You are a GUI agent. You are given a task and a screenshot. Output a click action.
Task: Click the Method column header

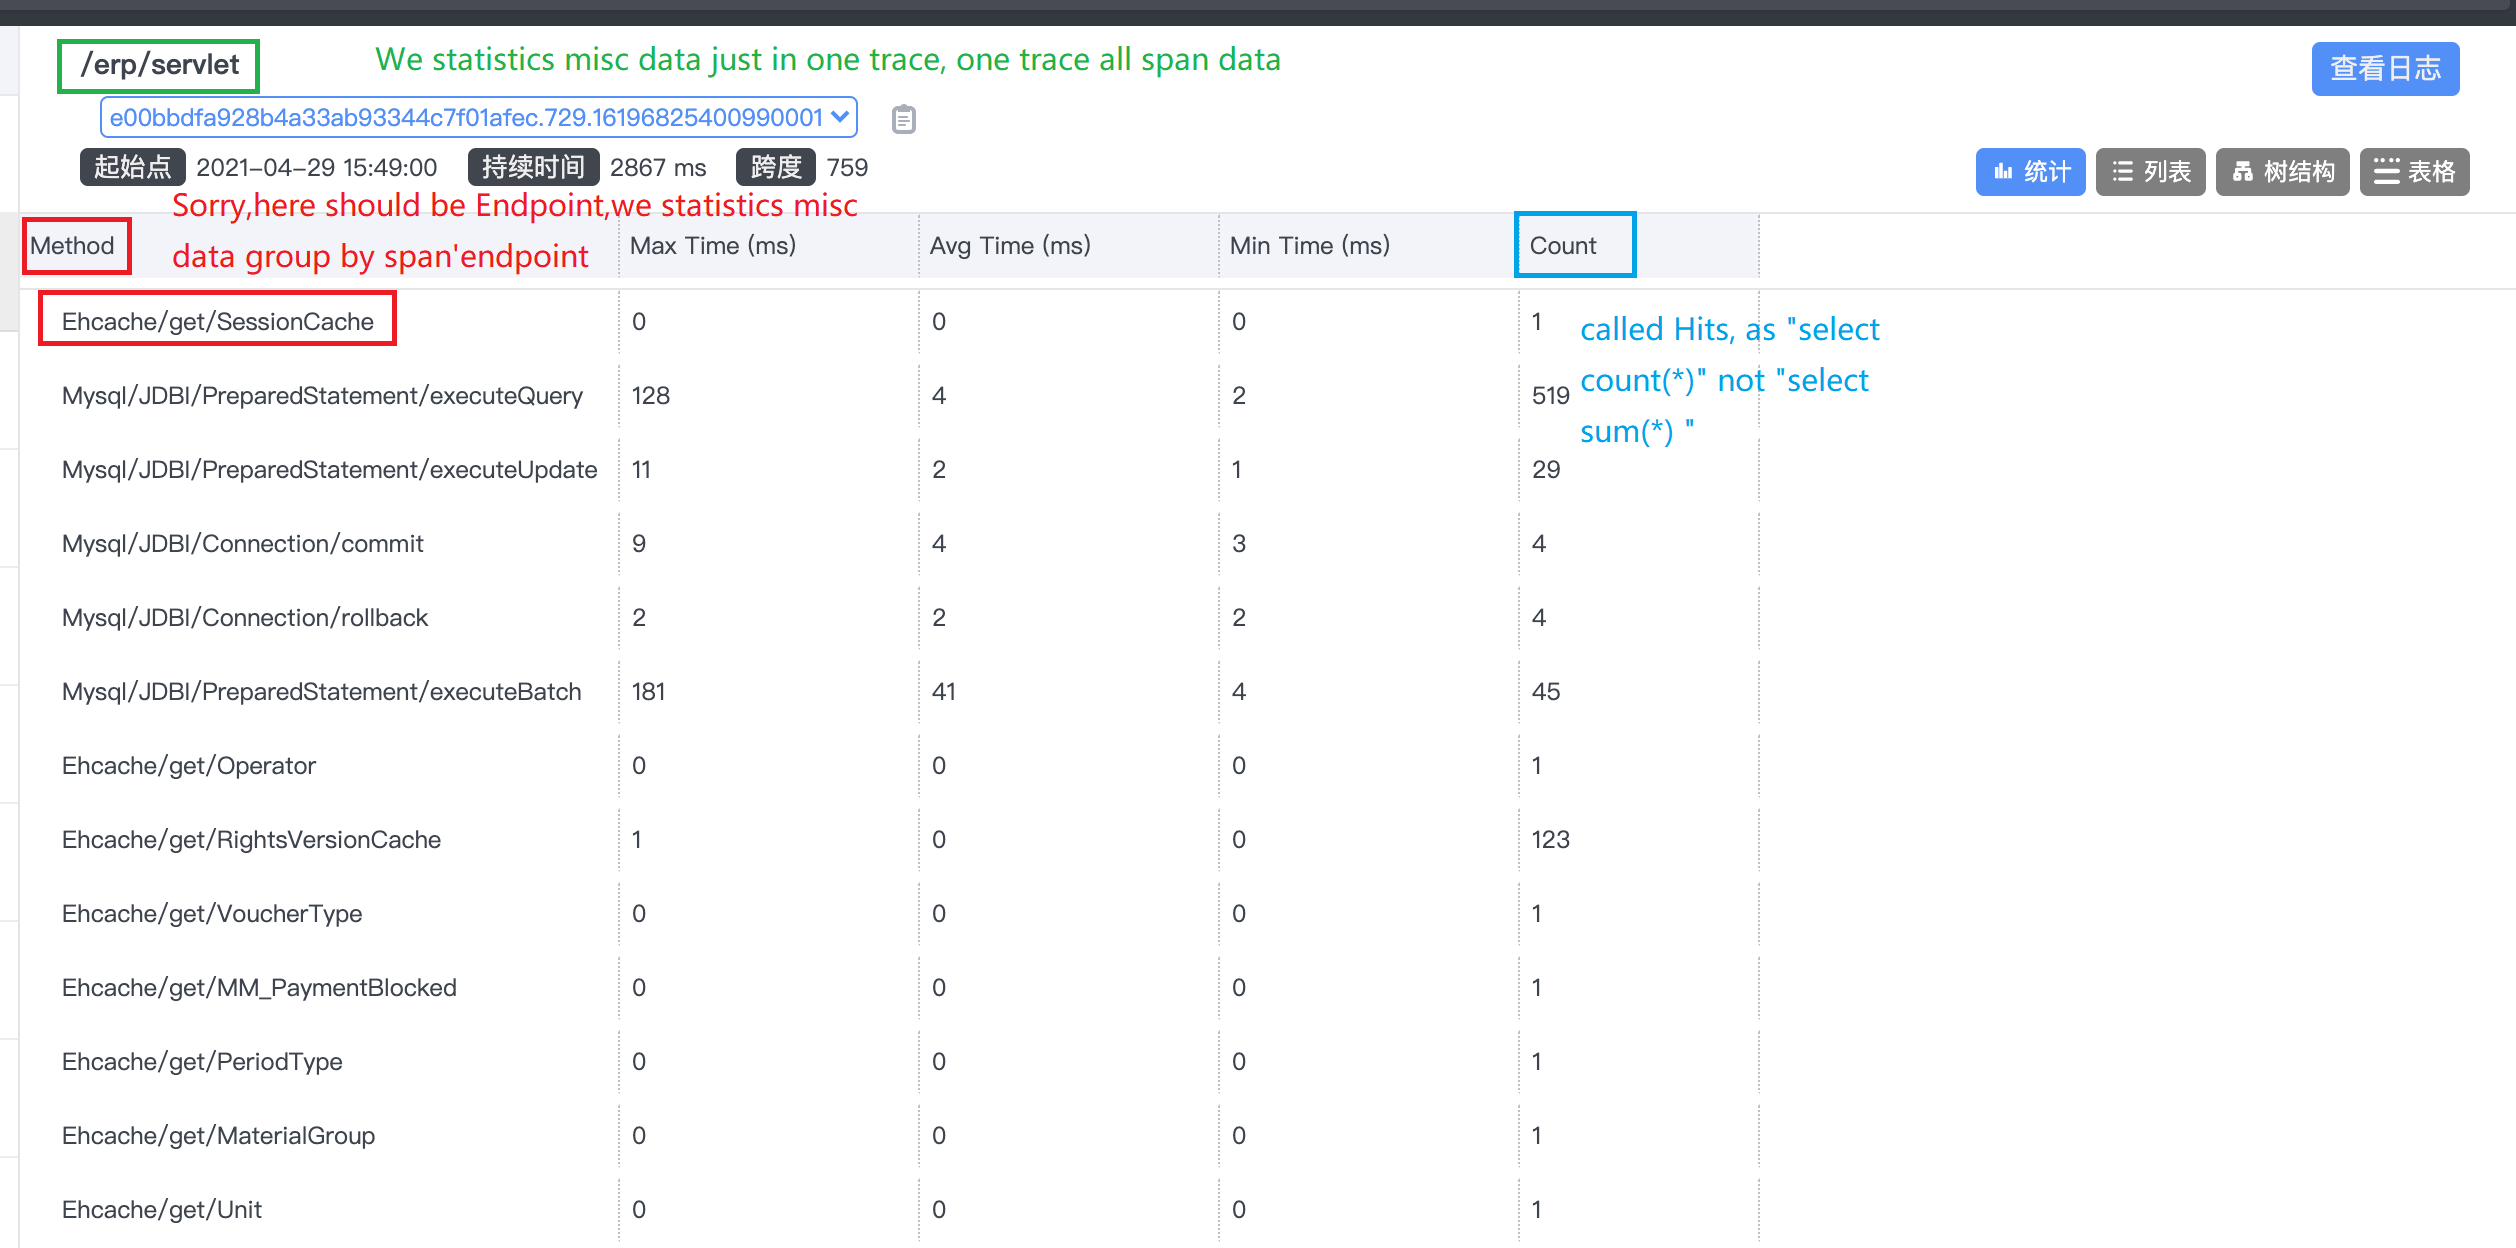[73, 246]
